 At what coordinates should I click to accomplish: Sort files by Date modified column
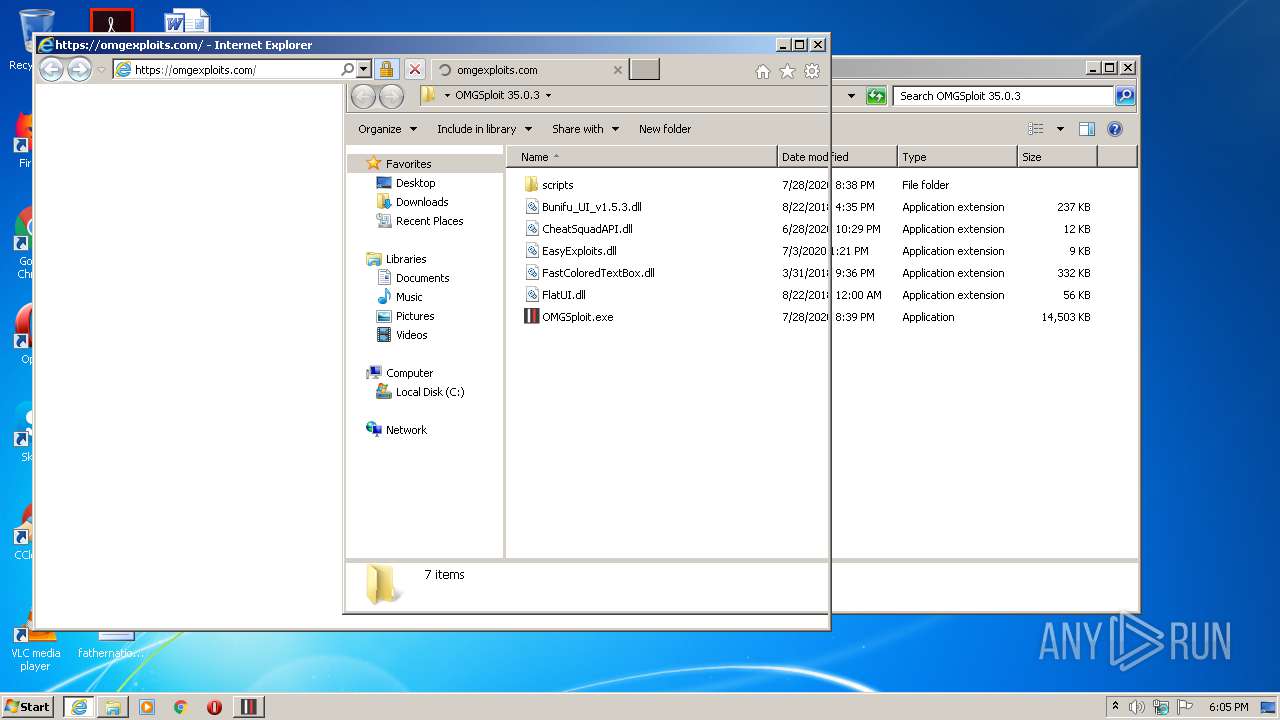836,157
